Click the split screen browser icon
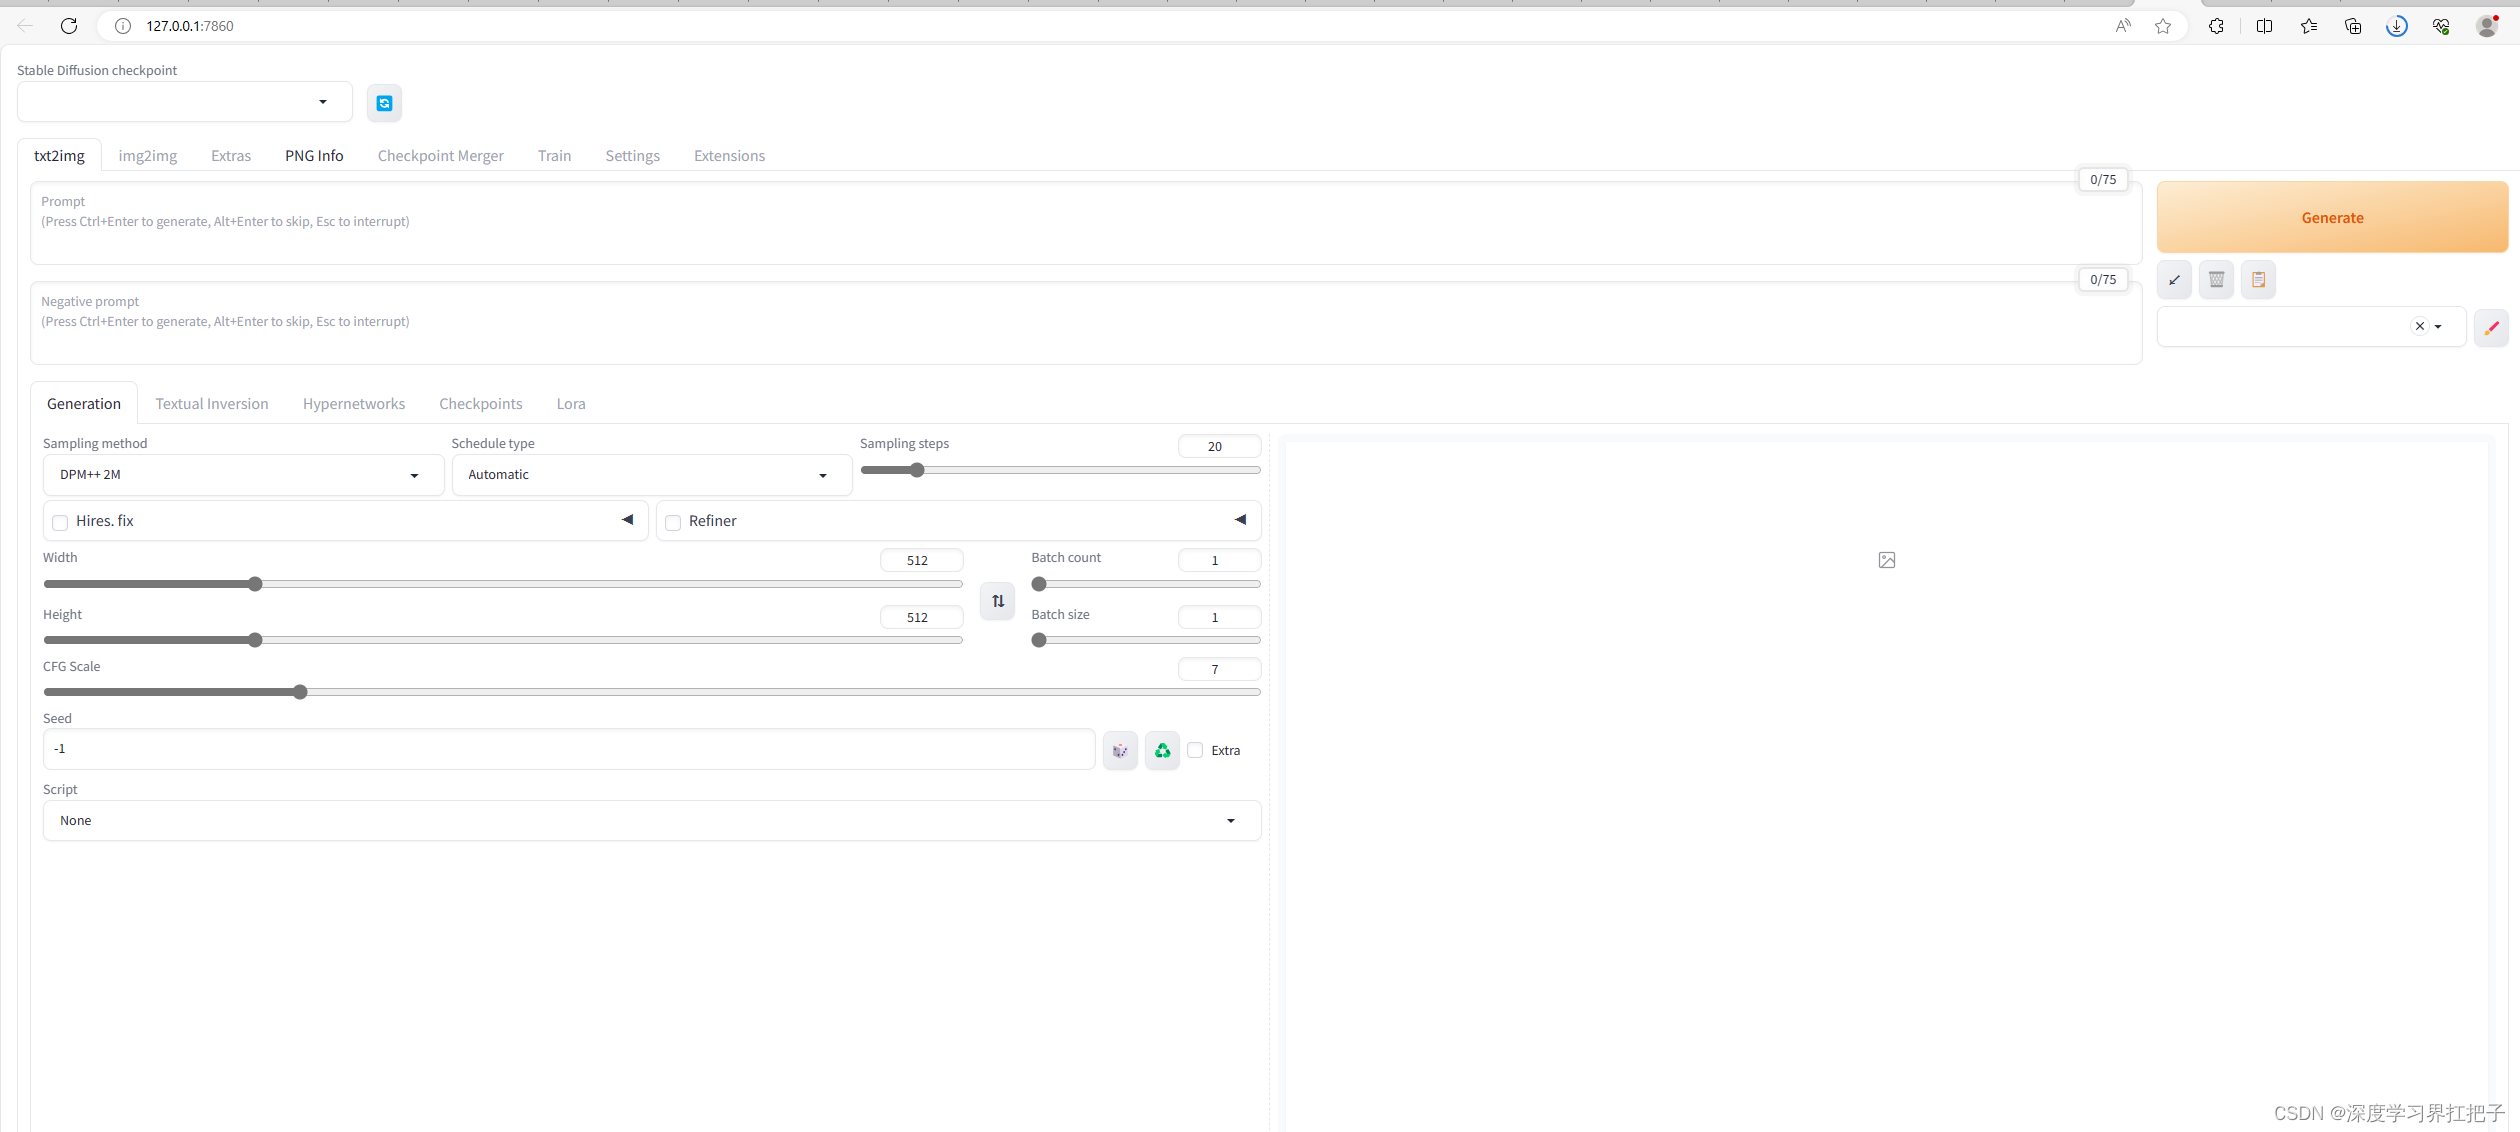This screenshot has width=2520, height=1132. [x=2264, y=26]
